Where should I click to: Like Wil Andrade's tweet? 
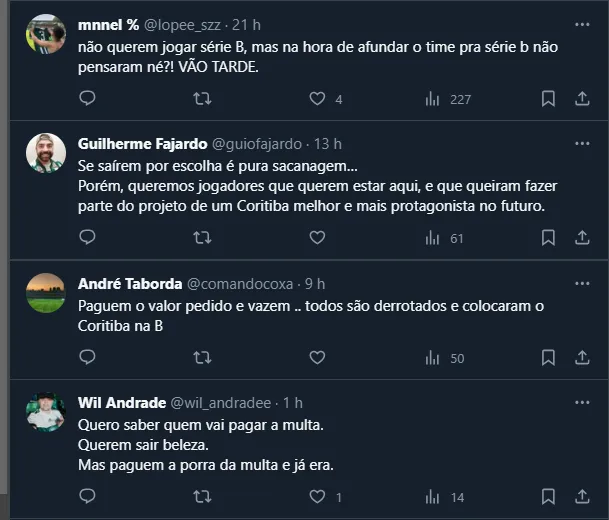(317, 496)
